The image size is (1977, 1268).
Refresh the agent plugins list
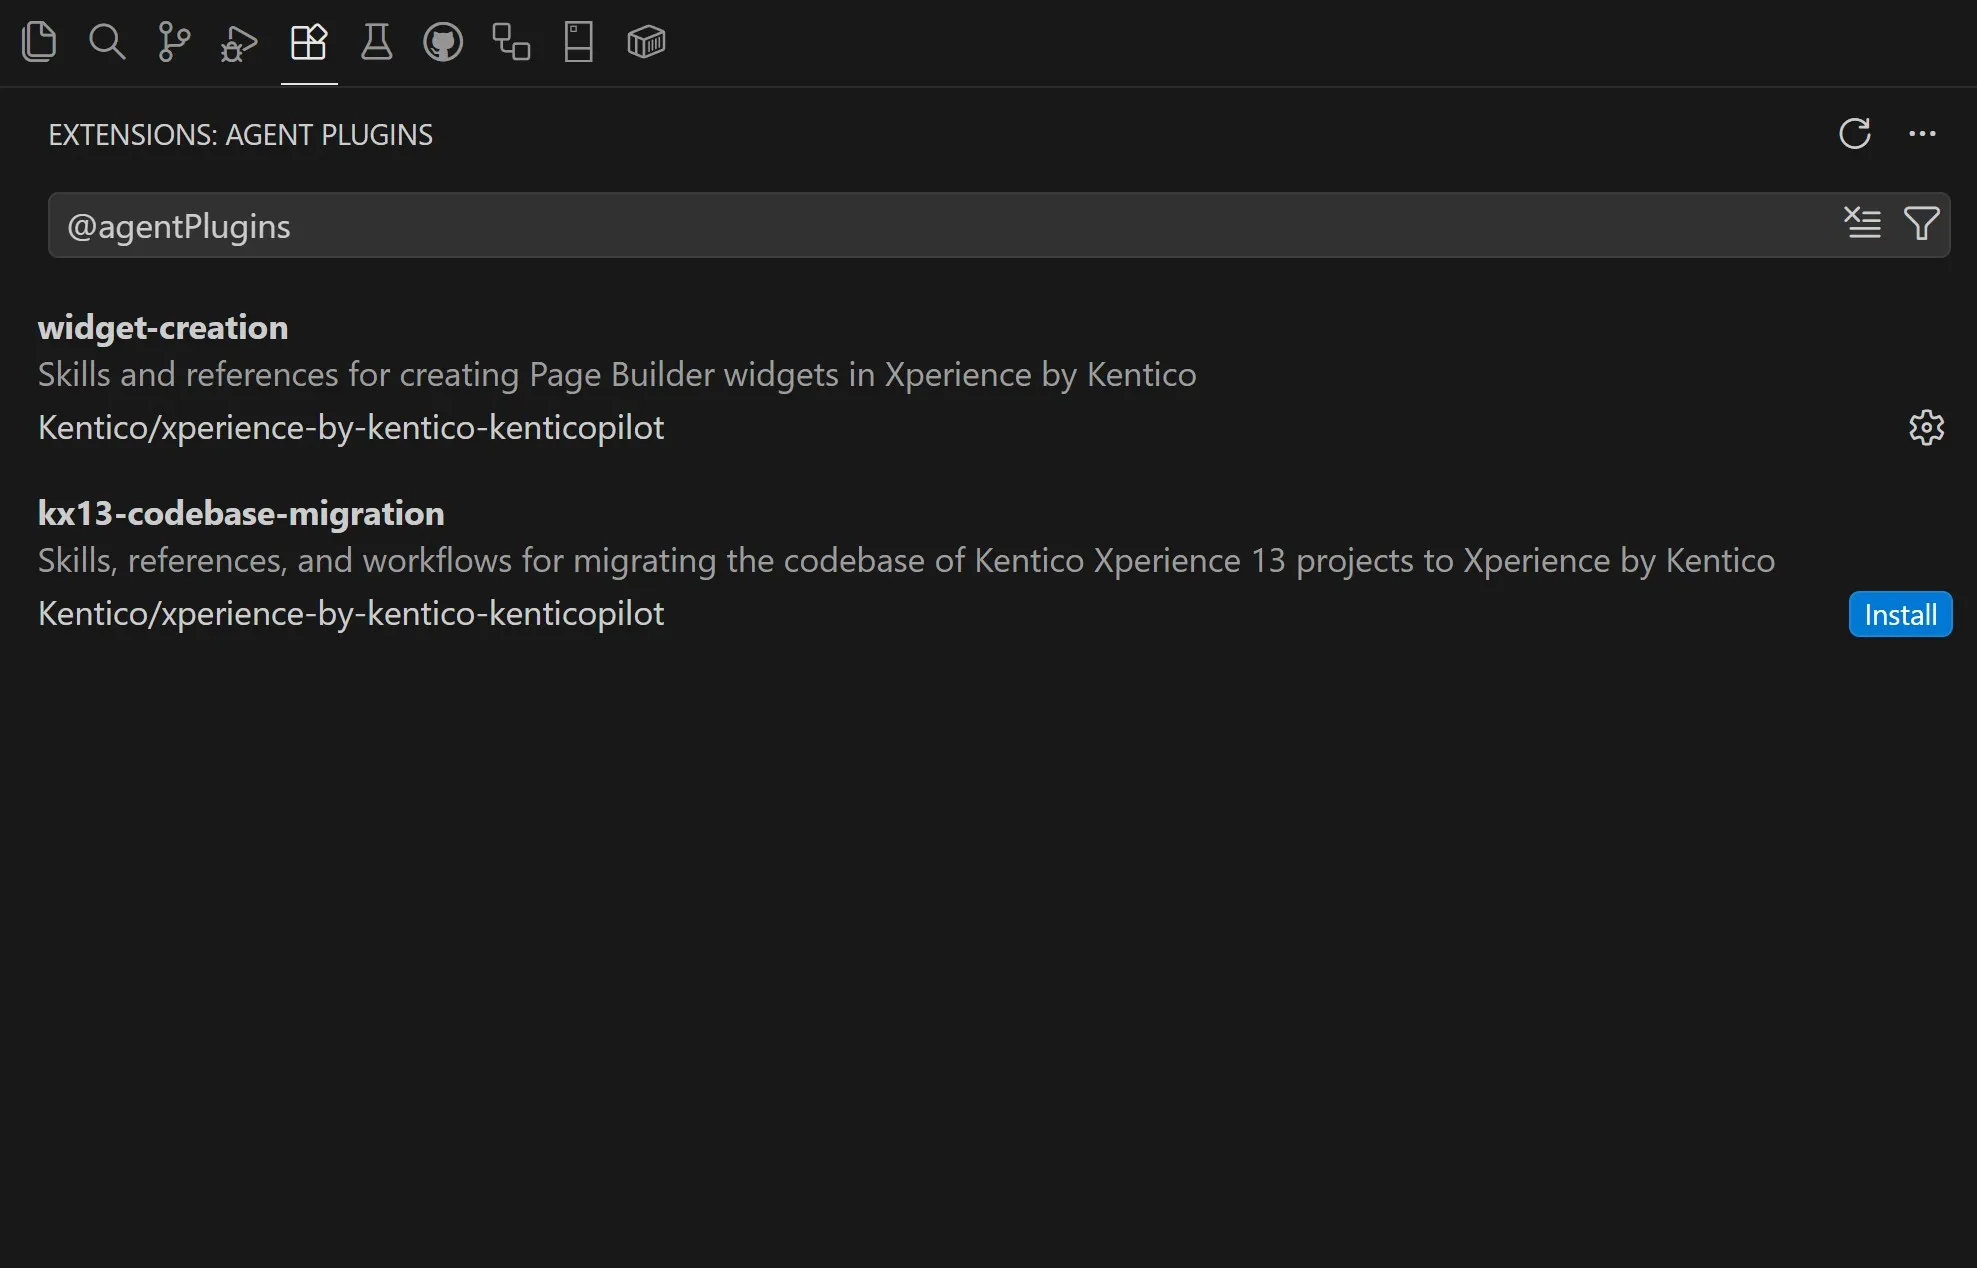(x=1855, y=133)
